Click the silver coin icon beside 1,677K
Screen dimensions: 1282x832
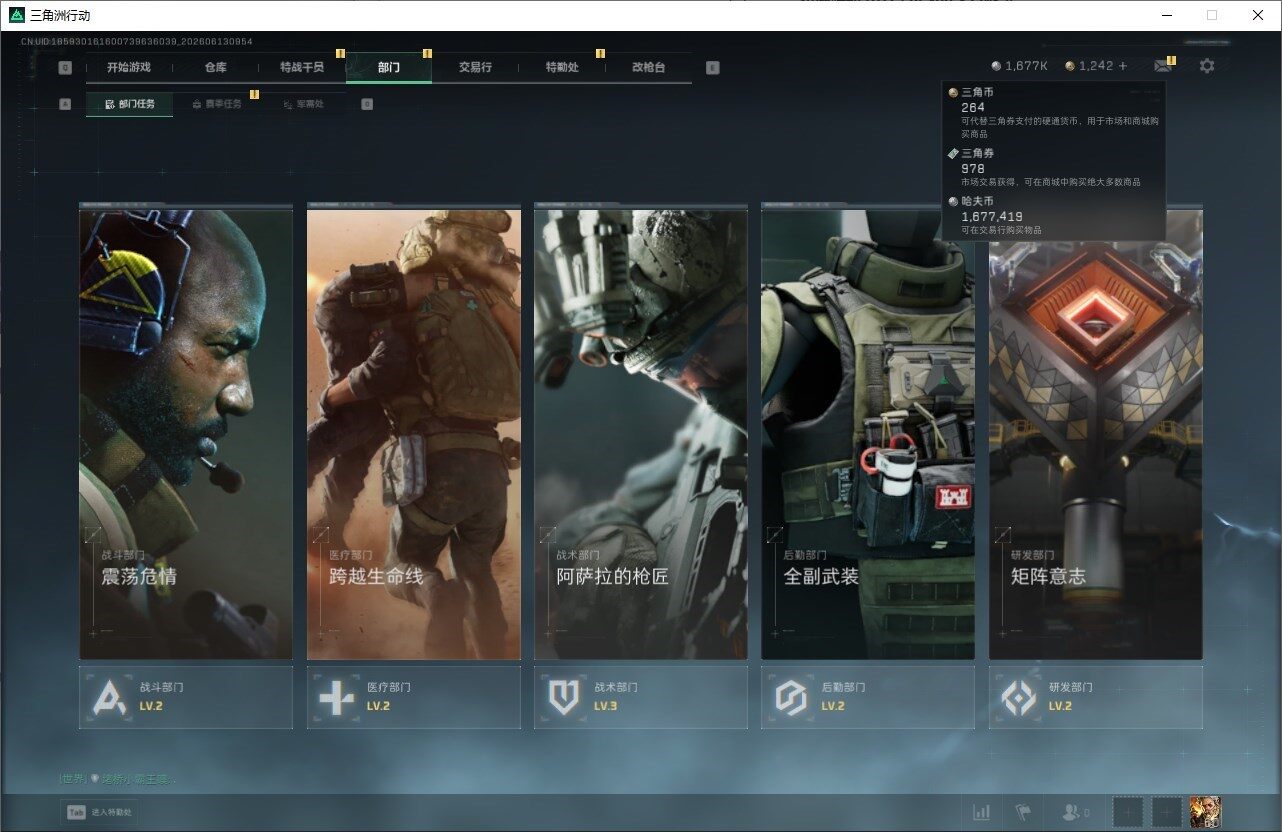995,66
